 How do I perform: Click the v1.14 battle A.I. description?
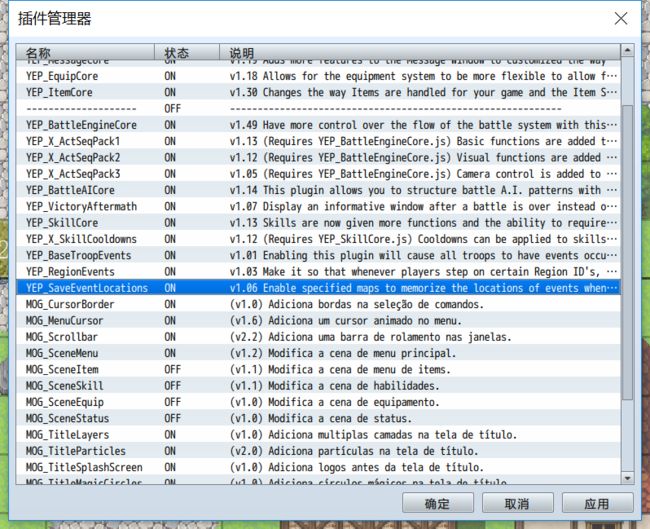click(423, 190)
